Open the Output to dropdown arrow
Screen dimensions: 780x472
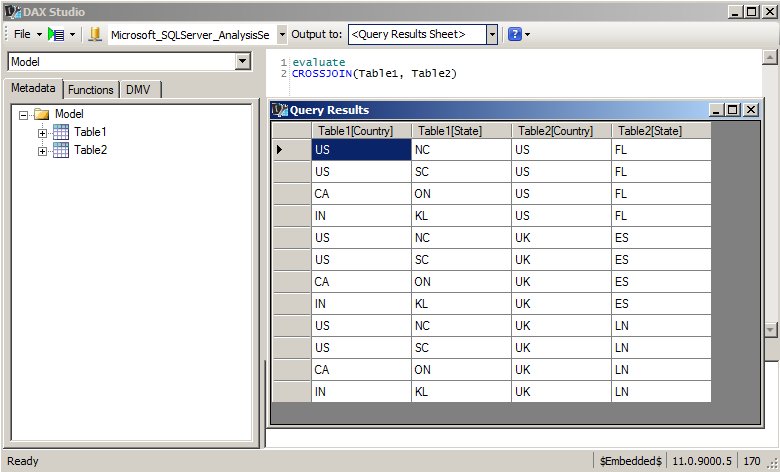click(x=491, y=34)
